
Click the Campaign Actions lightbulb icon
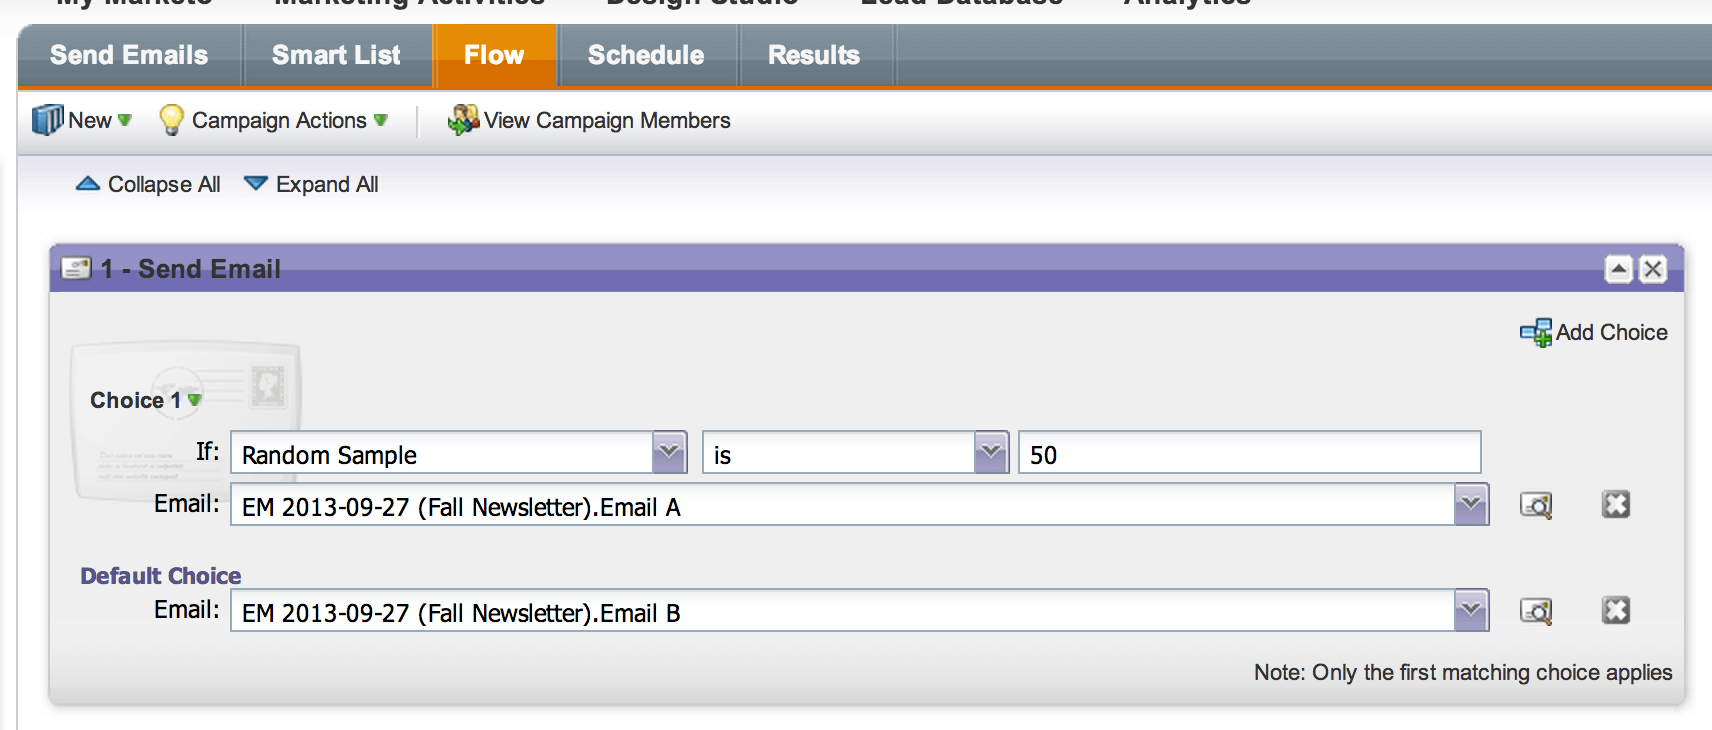[x=171, y=120]
